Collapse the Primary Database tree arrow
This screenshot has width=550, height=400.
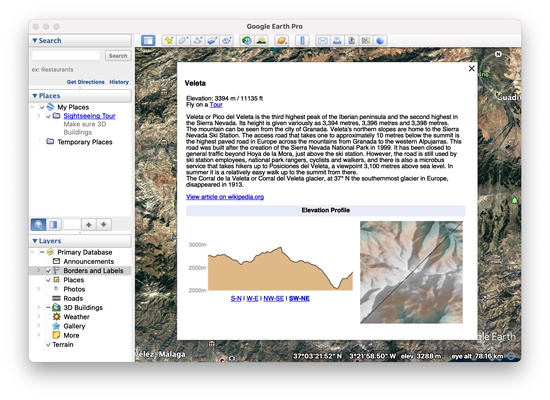pos(32,252)
